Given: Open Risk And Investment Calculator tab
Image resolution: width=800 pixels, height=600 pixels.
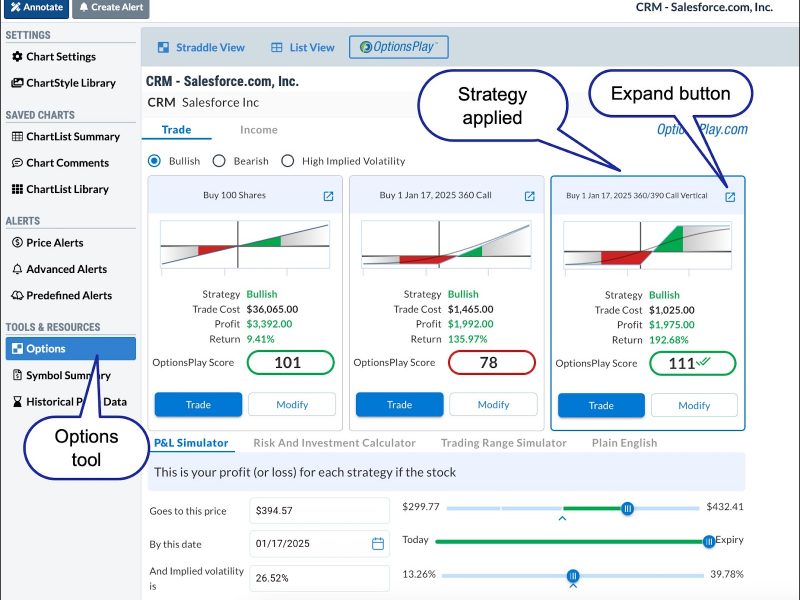Looking at the screenshot, I should (335, 443).
